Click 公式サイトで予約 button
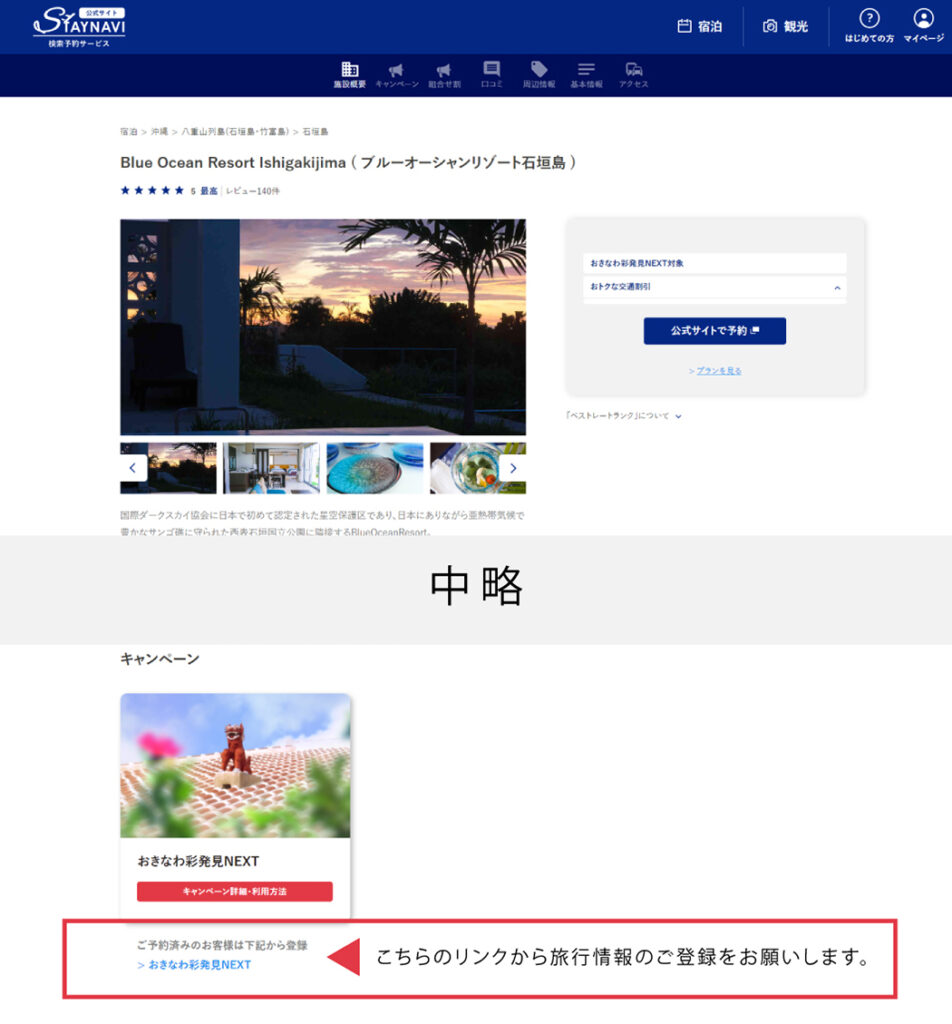Viewport: 952px width, 1024px height. coord(714,330)
